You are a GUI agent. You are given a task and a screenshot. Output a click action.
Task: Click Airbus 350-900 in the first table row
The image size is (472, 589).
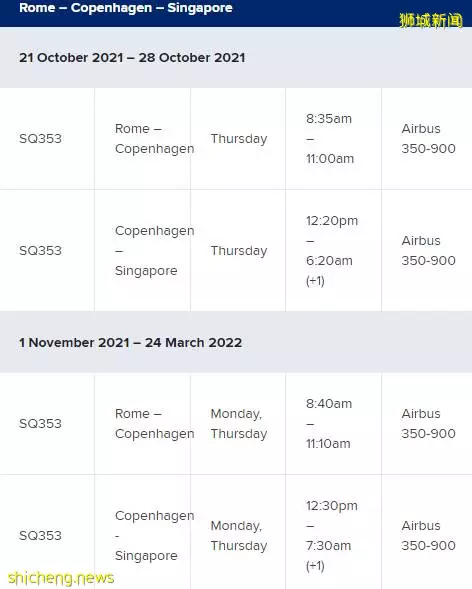[x=428, y=139]
